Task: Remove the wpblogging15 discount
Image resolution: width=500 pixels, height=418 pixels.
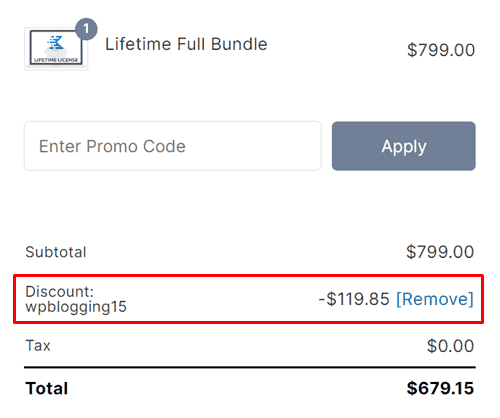Action: click(x=435, y=299)
